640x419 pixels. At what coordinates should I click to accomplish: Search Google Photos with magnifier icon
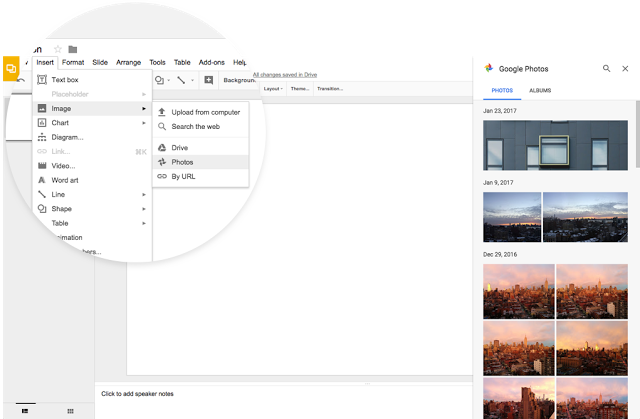(607, 69)
